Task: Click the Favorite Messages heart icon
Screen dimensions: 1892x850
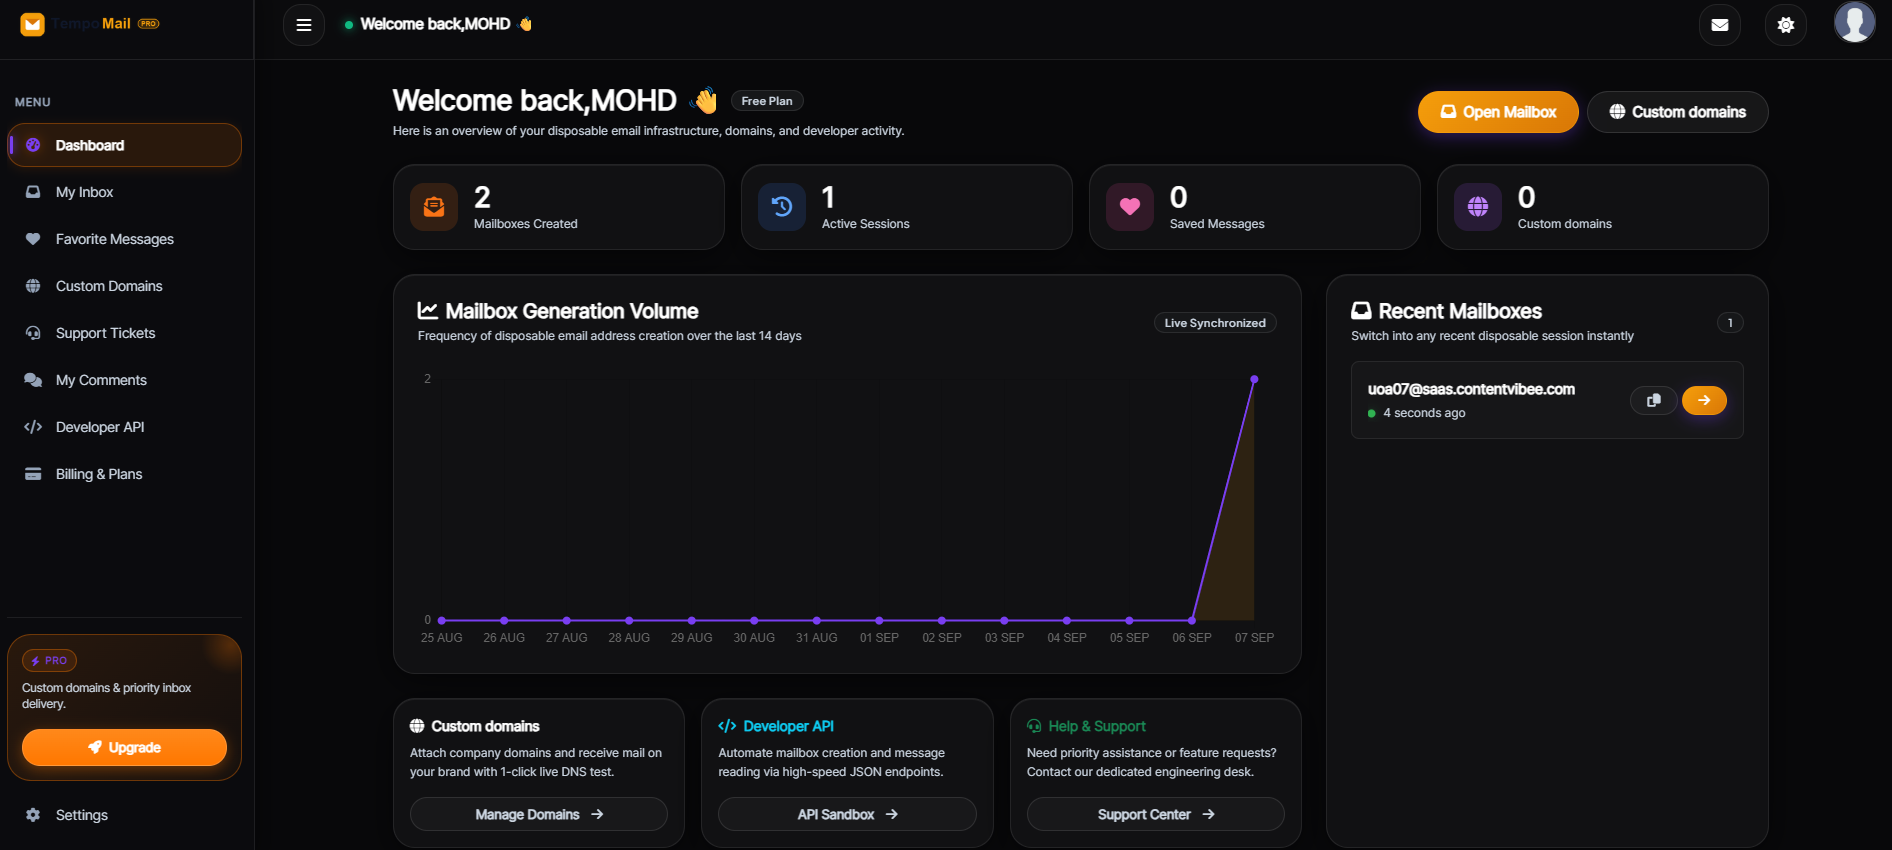Action: pyautogui.click(x=33, y=239)
